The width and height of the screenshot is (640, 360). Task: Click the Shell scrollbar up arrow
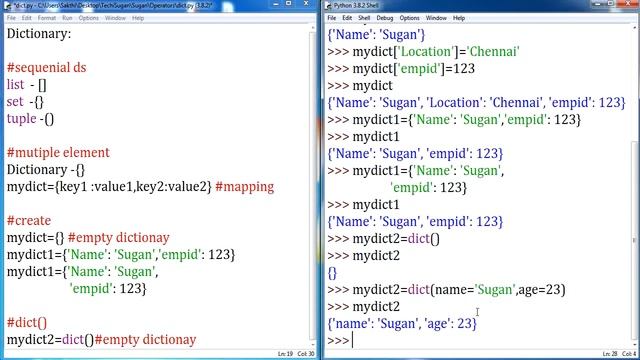click(635, 28)
